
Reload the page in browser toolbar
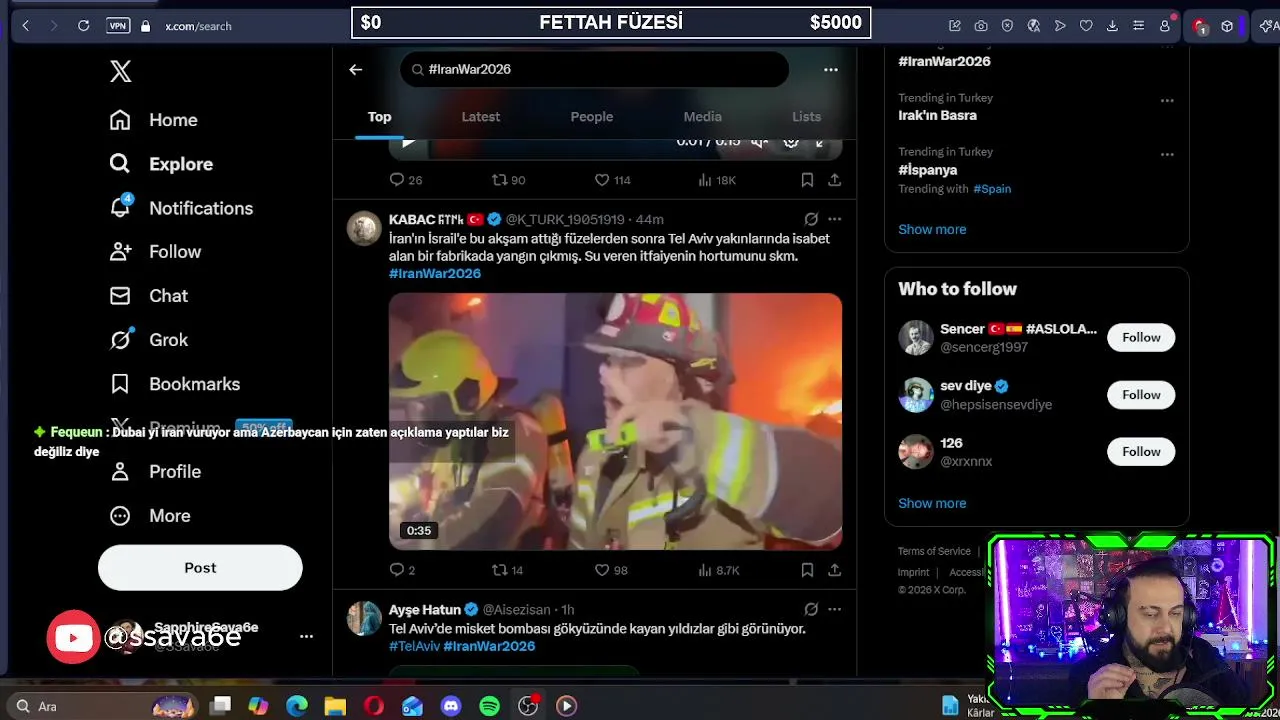coord(84,26)
